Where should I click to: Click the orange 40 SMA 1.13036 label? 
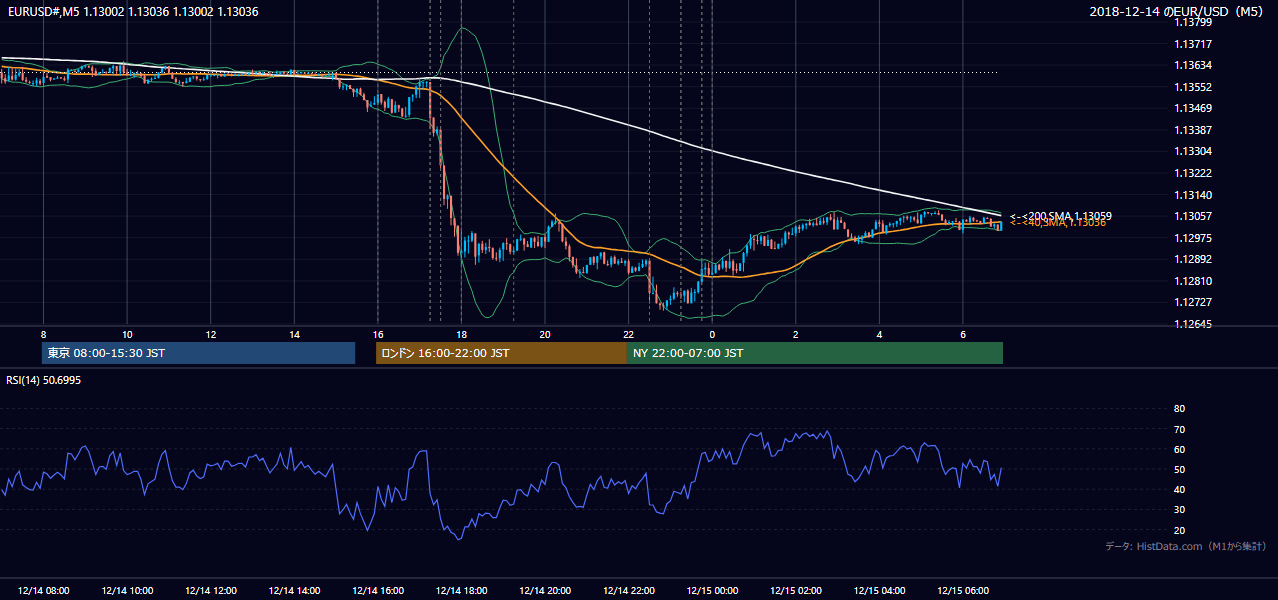tap(1058, 223)
